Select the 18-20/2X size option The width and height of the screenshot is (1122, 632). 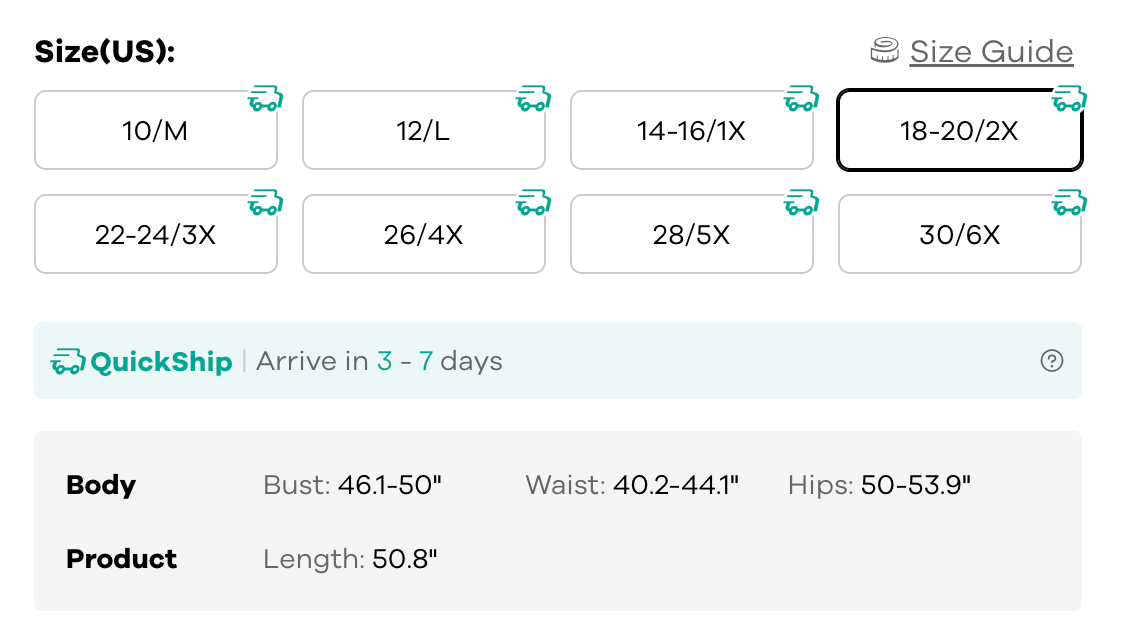point(959,131)
